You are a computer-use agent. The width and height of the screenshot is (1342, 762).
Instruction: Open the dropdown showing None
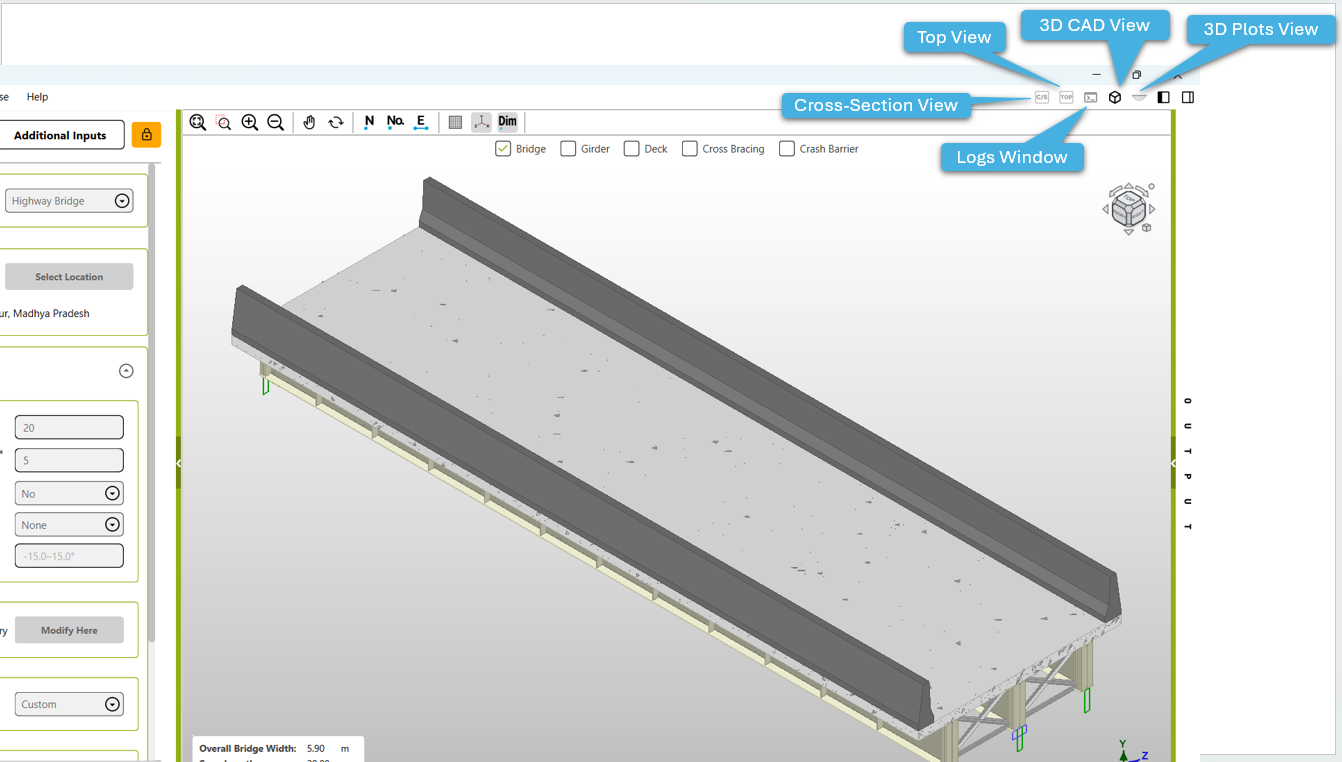[69, 525]
